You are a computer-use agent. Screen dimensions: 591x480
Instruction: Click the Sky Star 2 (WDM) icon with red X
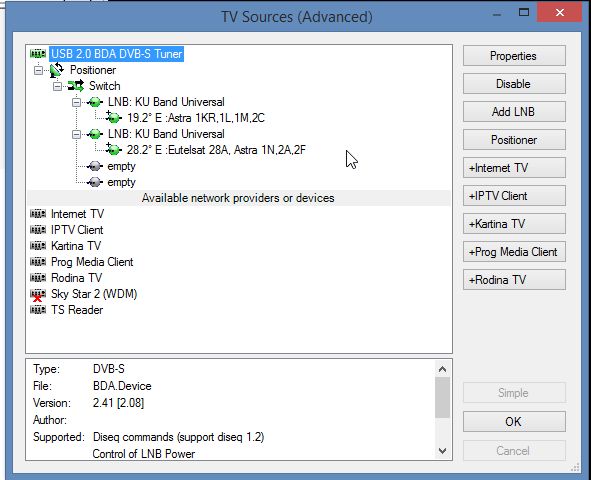click(x=38, y=295)
